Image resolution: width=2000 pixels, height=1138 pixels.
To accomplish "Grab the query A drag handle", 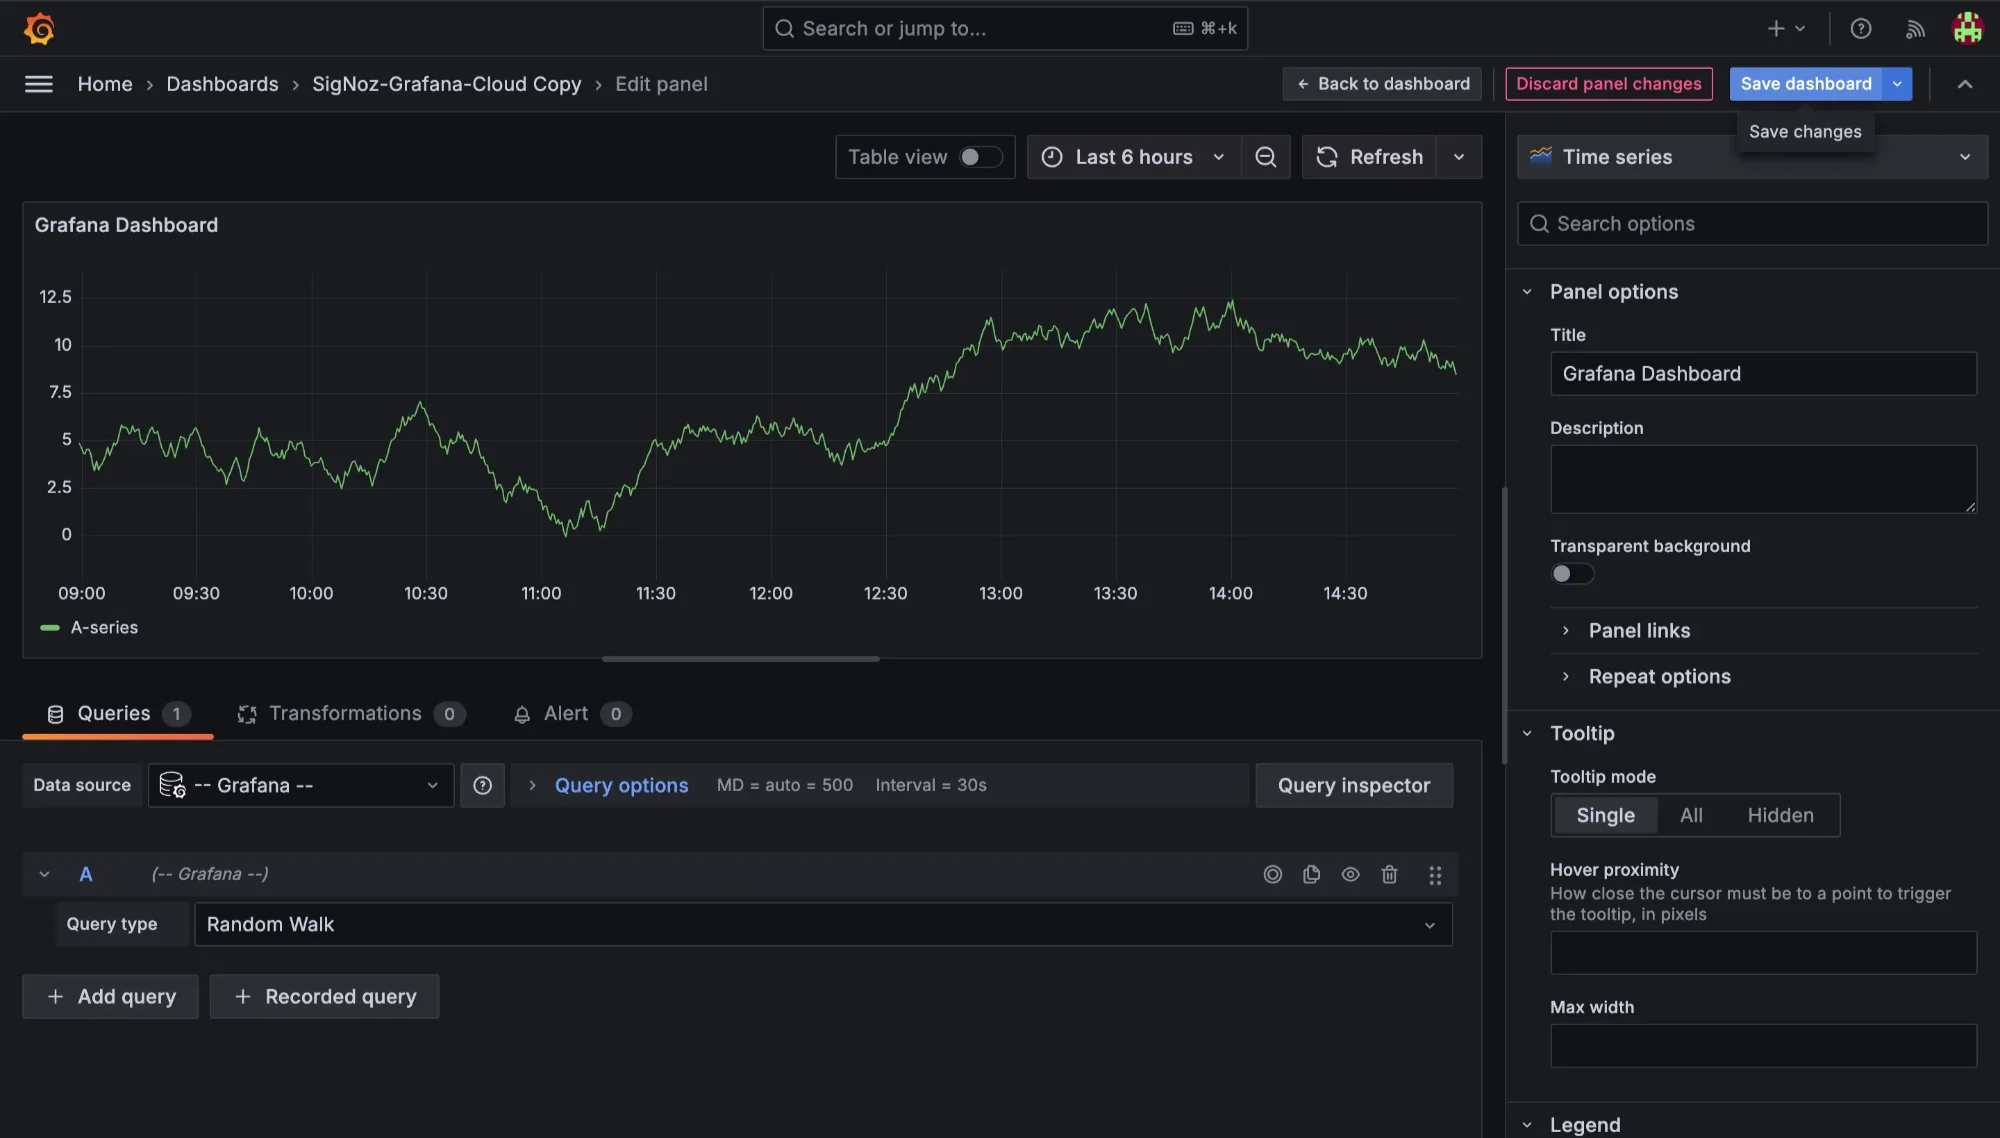I will [x=1435, y=875].
